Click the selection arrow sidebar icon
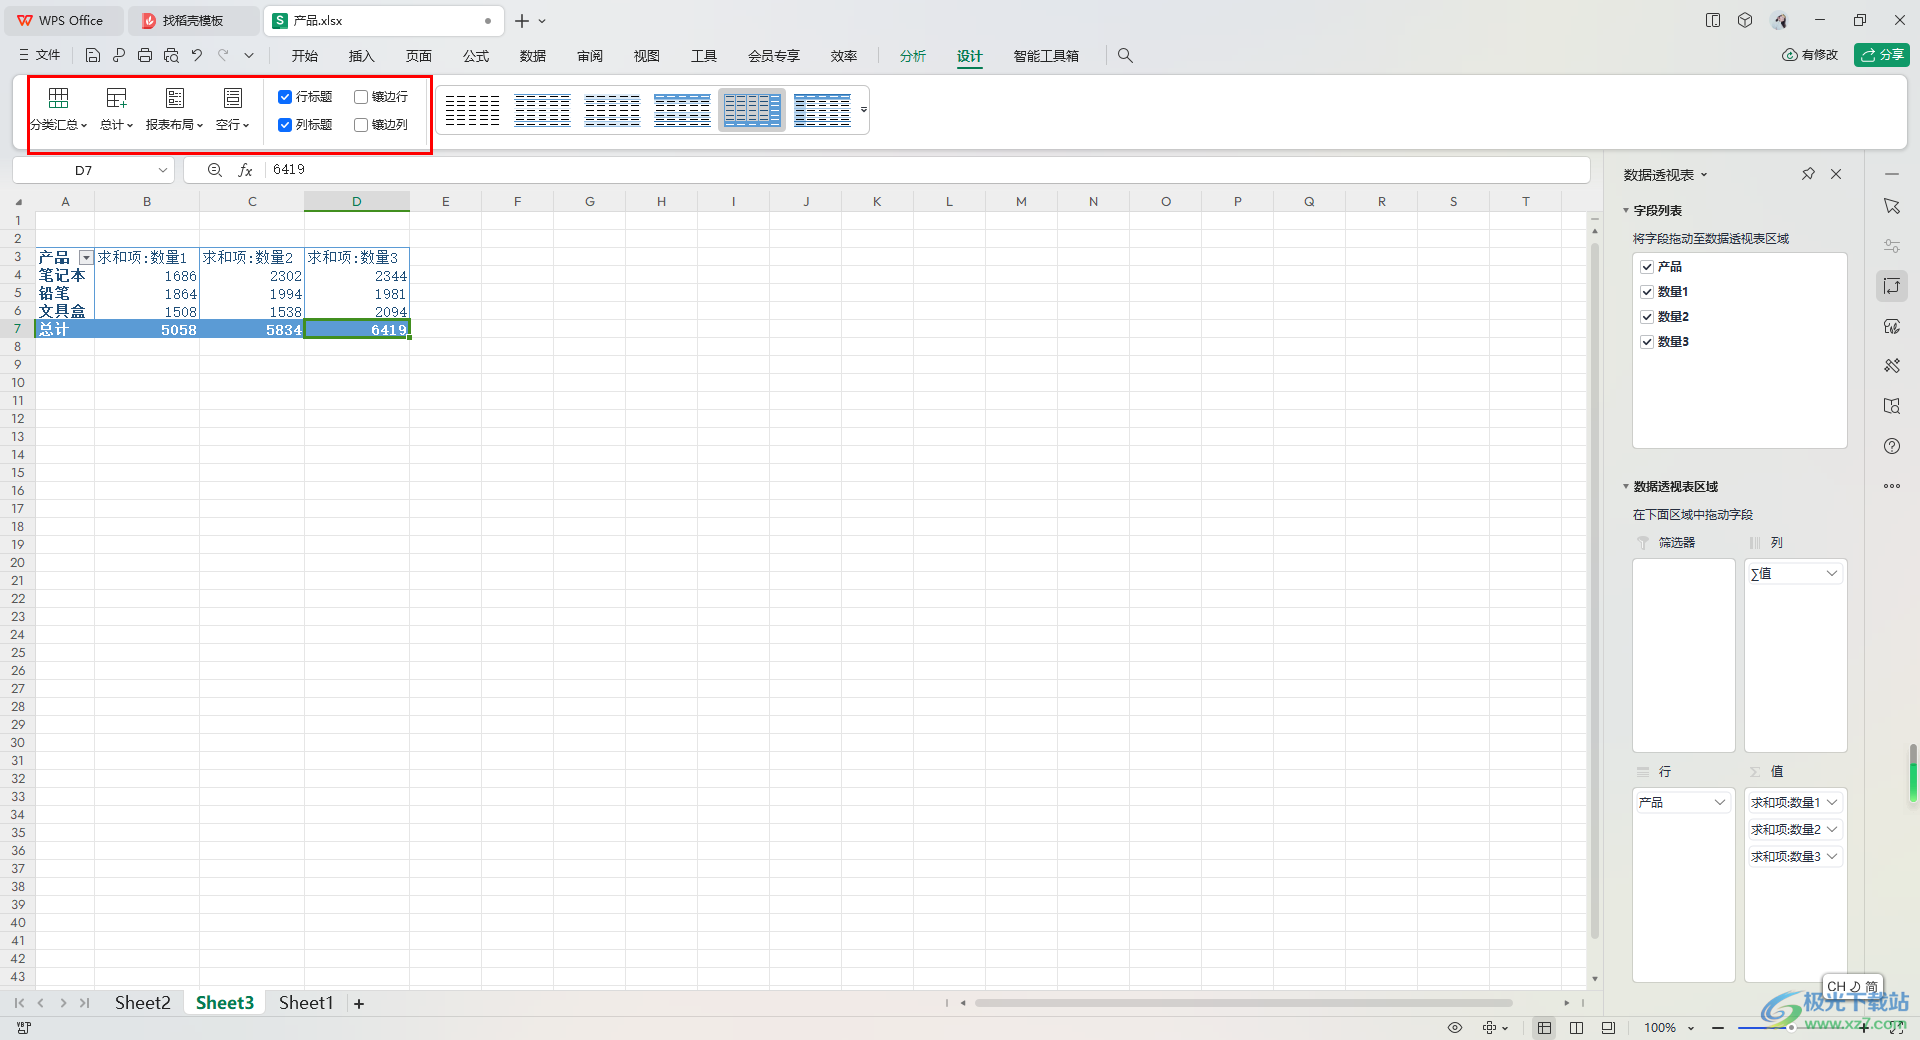Screen dimensions: 1920x1040 click(x=1892, y=206)
